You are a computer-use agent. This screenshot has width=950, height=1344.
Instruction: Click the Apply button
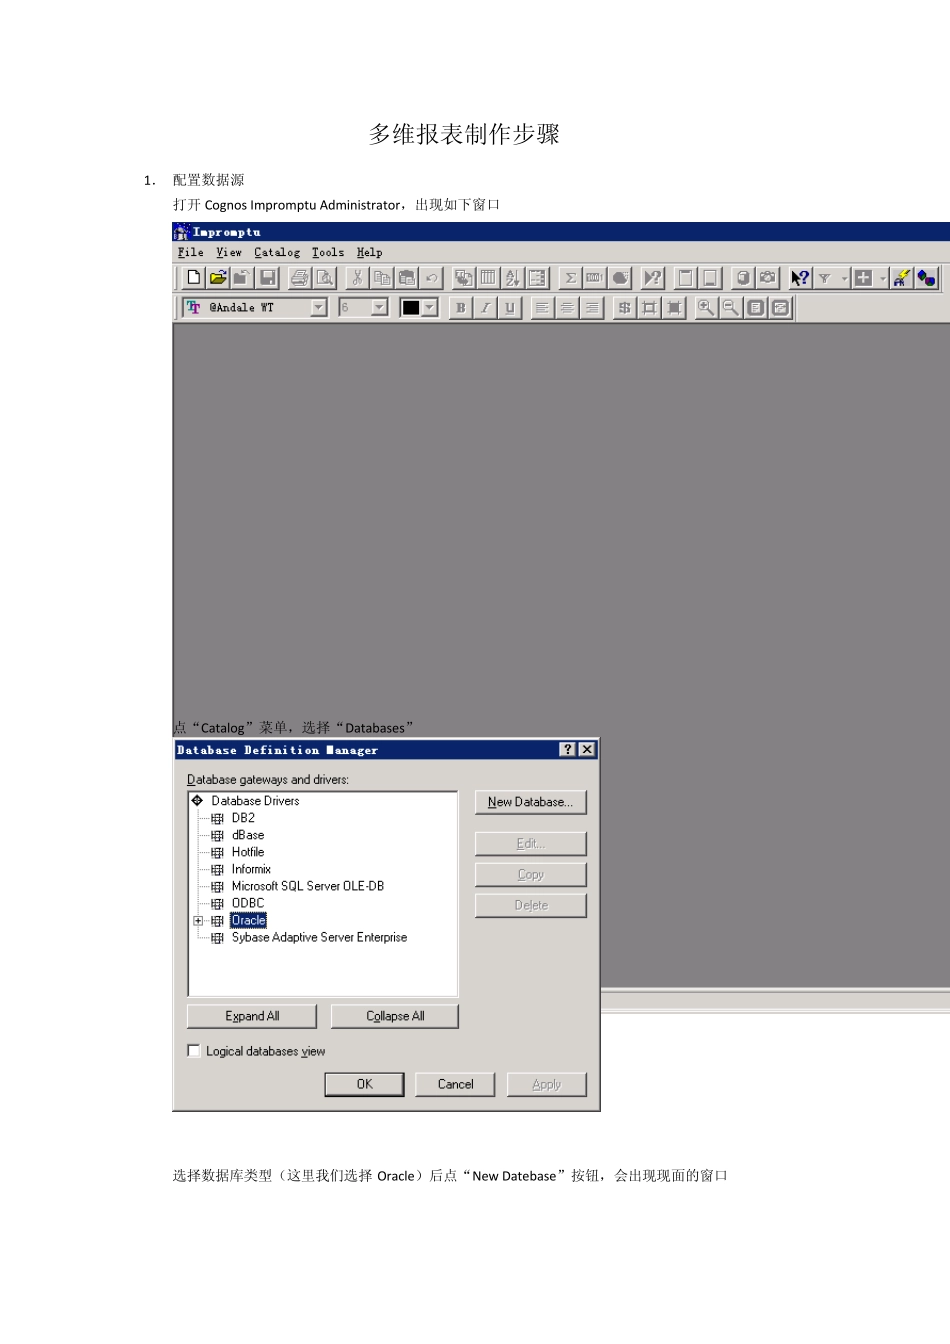[x=546, y=1084]
